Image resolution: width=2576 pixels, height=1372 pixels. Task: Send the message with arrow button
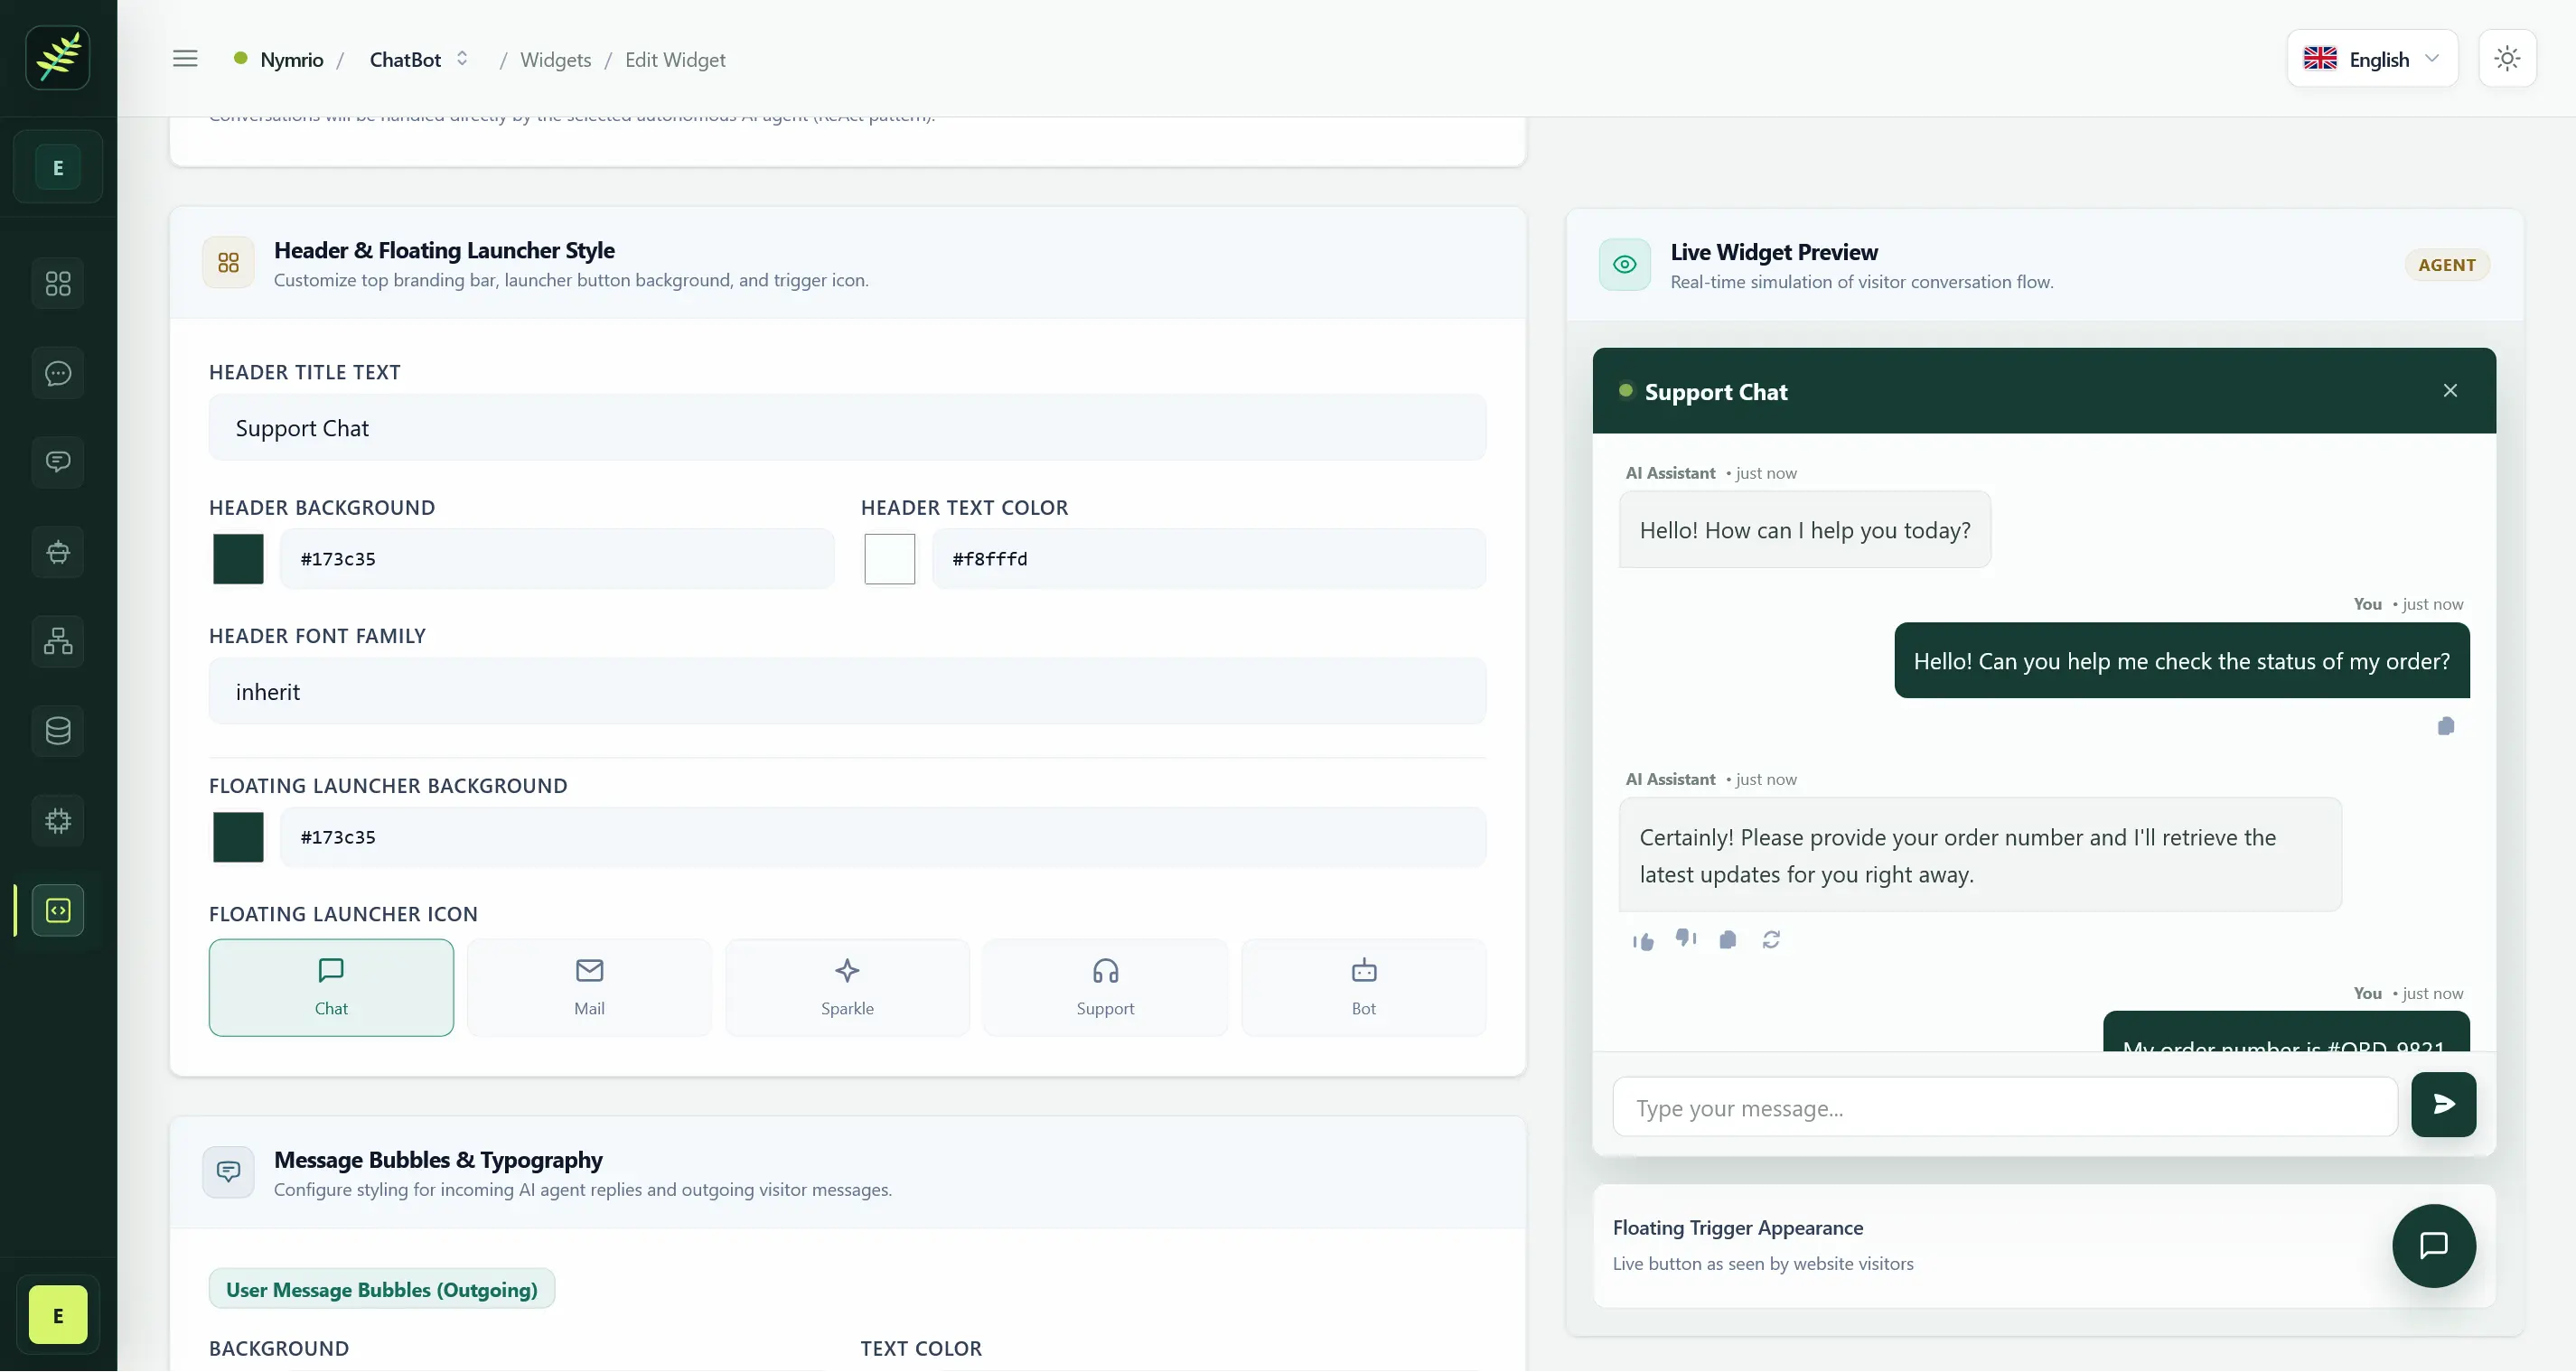coord(2443,1105)
